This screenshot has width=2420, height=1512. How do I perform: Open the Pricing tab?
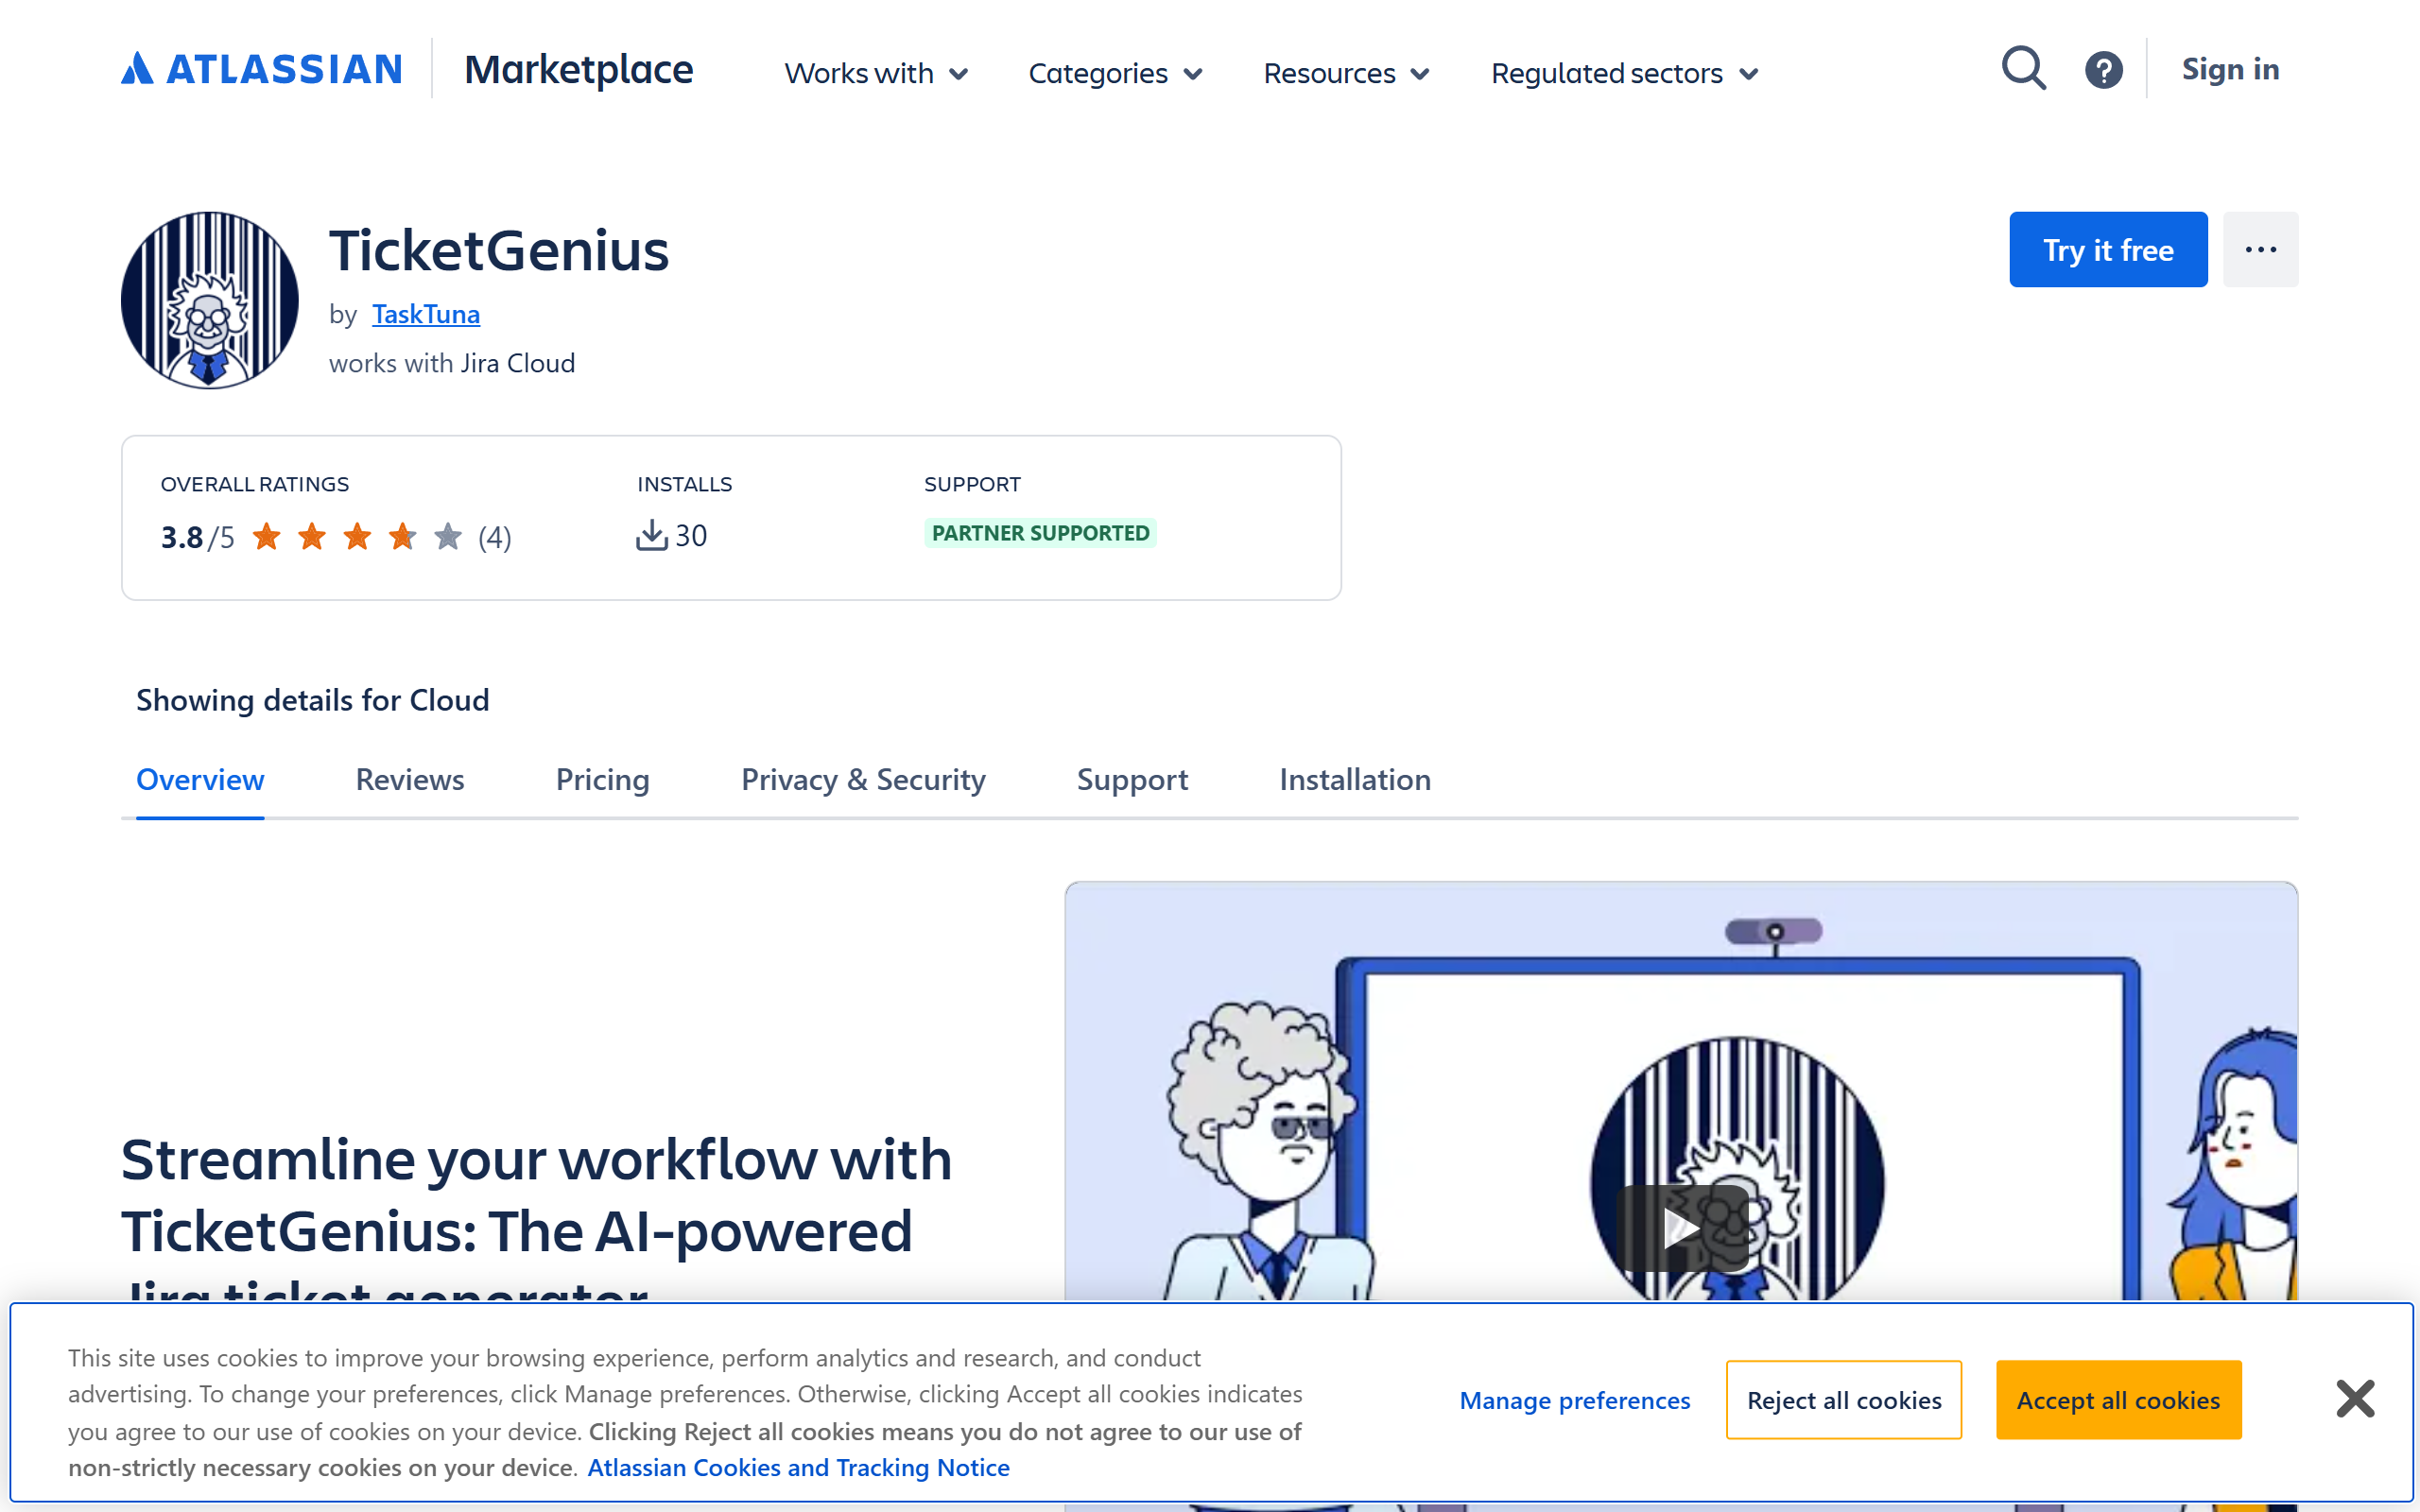603,779
